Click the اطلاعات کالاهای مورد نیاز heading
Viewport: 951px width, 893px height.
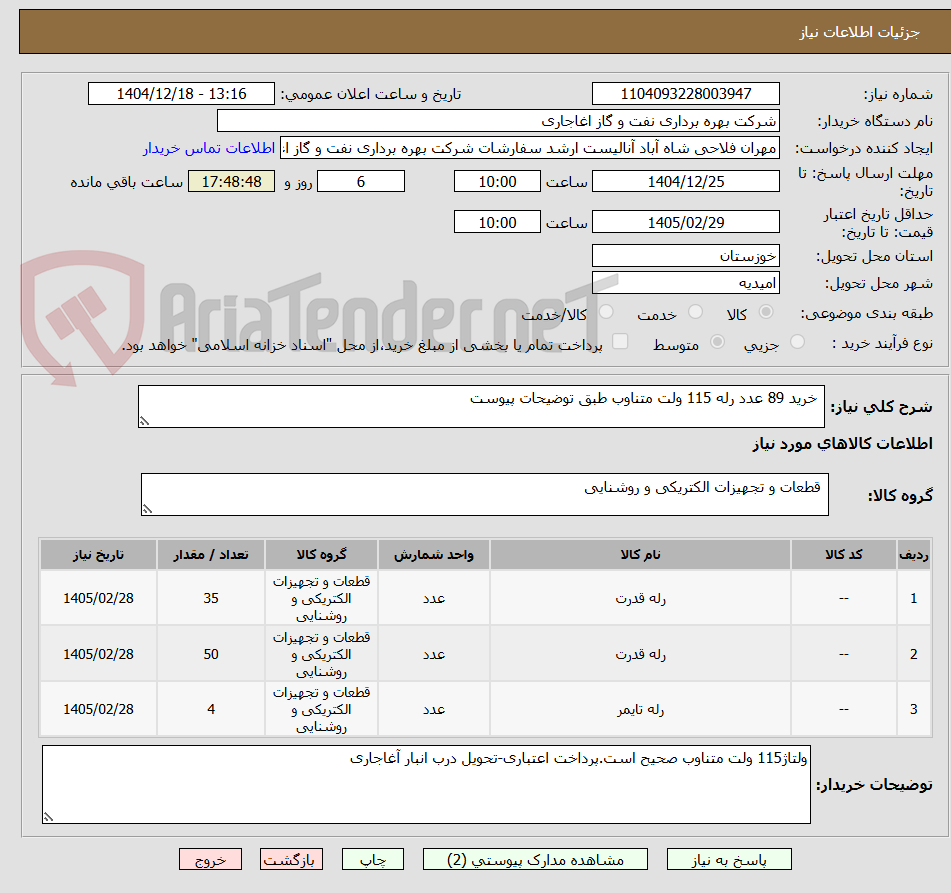pos(842,443)
